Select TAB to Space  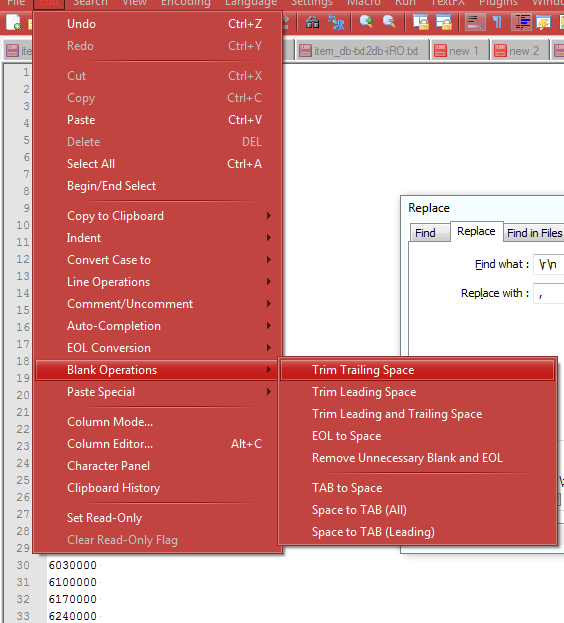(x=417, y=488)
